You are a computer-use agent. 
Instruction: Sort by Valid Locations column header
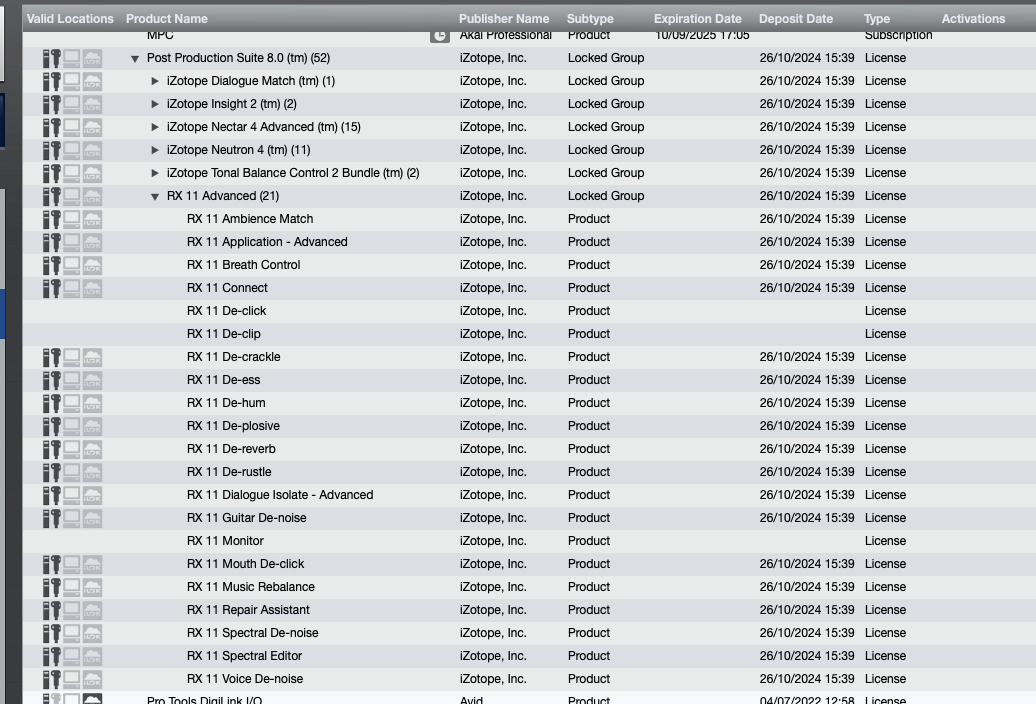pyautogui.click(x=70, y=19)
